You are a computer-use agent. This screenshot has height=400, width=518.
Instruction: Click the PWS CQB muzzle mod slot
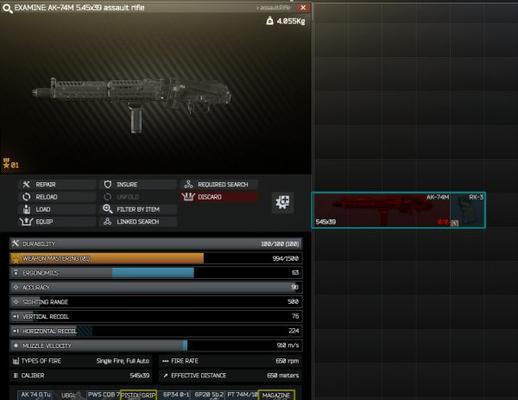[x=103, y=395]
